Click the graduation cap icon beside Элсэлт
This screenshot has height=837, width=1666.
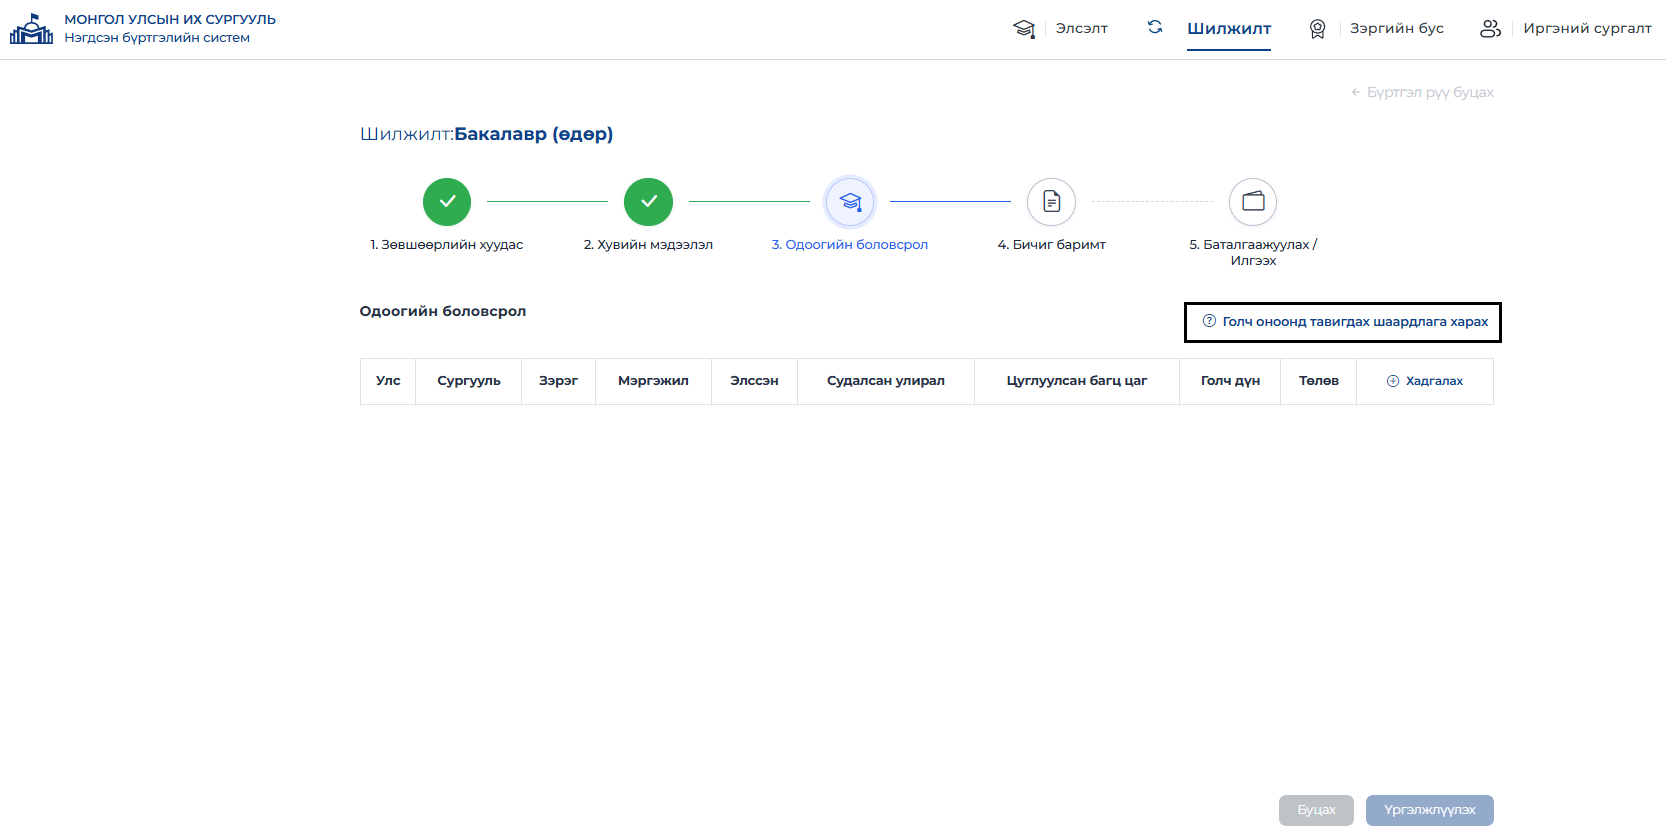[1024, 29]
